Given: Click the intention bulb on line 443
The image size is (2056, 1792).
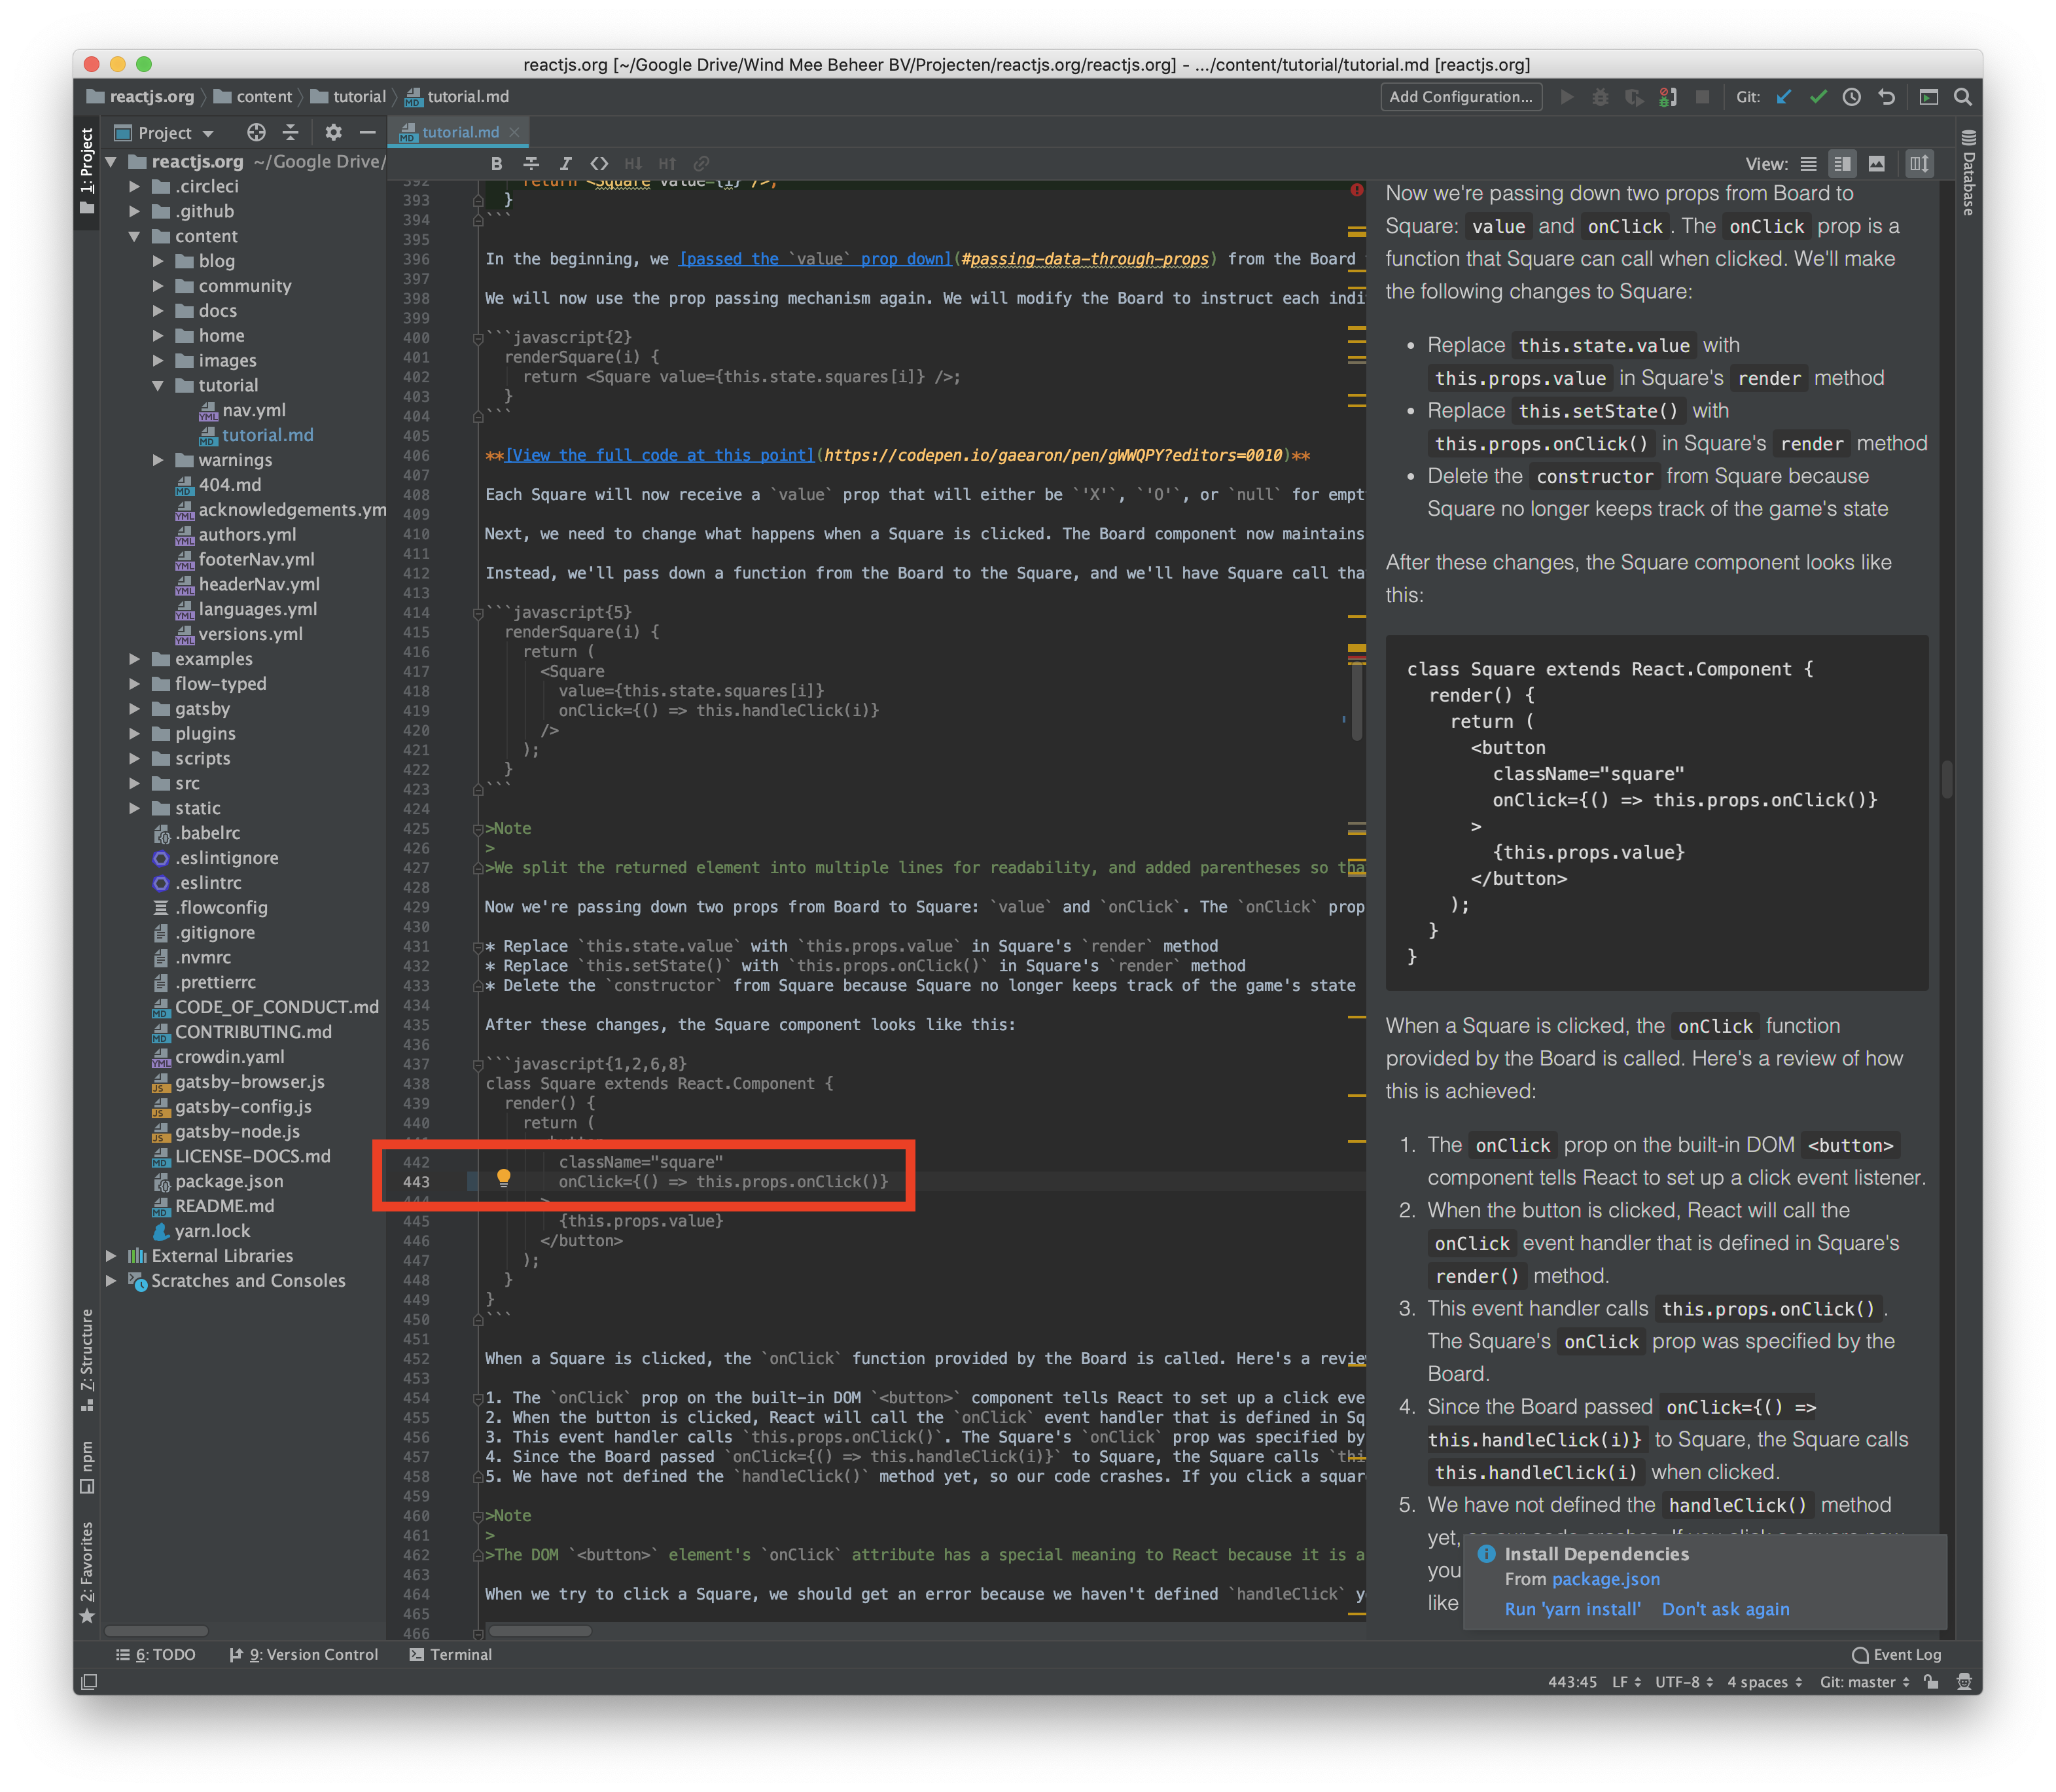Looking at the screenshot, I should [x=504, y=1180].
